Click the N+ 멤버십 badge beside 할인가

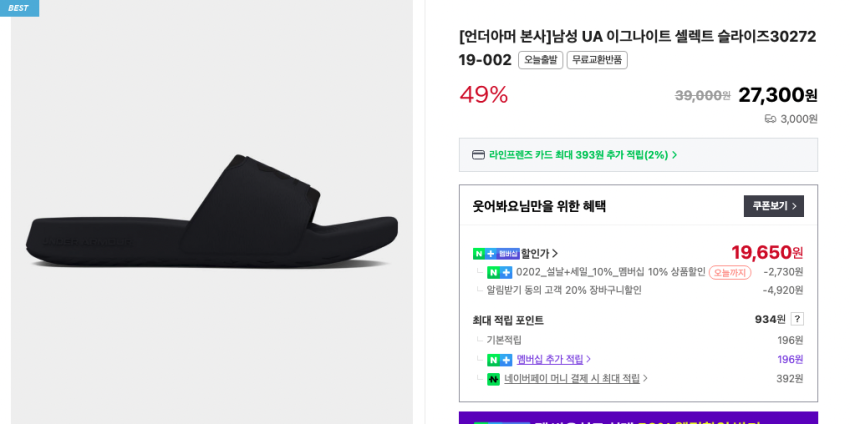pyautogui.click(x=496, y=254)
